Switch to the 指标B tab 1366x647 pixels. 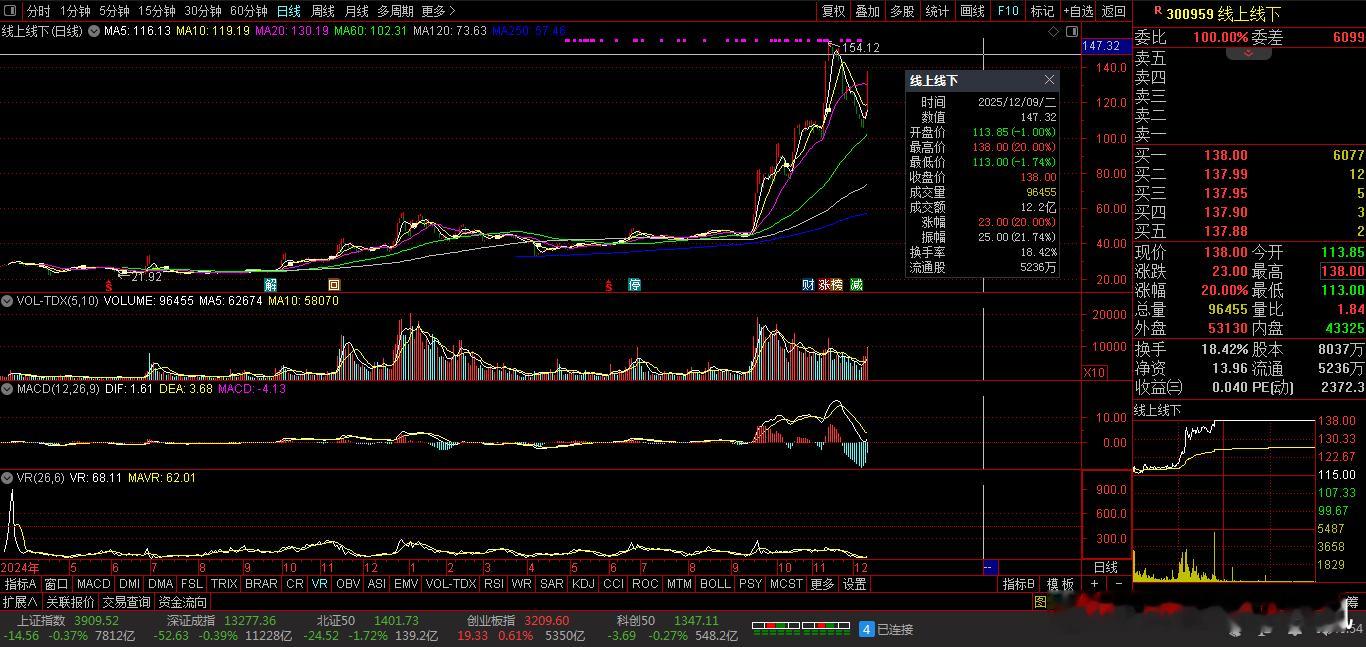(x=1018, y=583)
